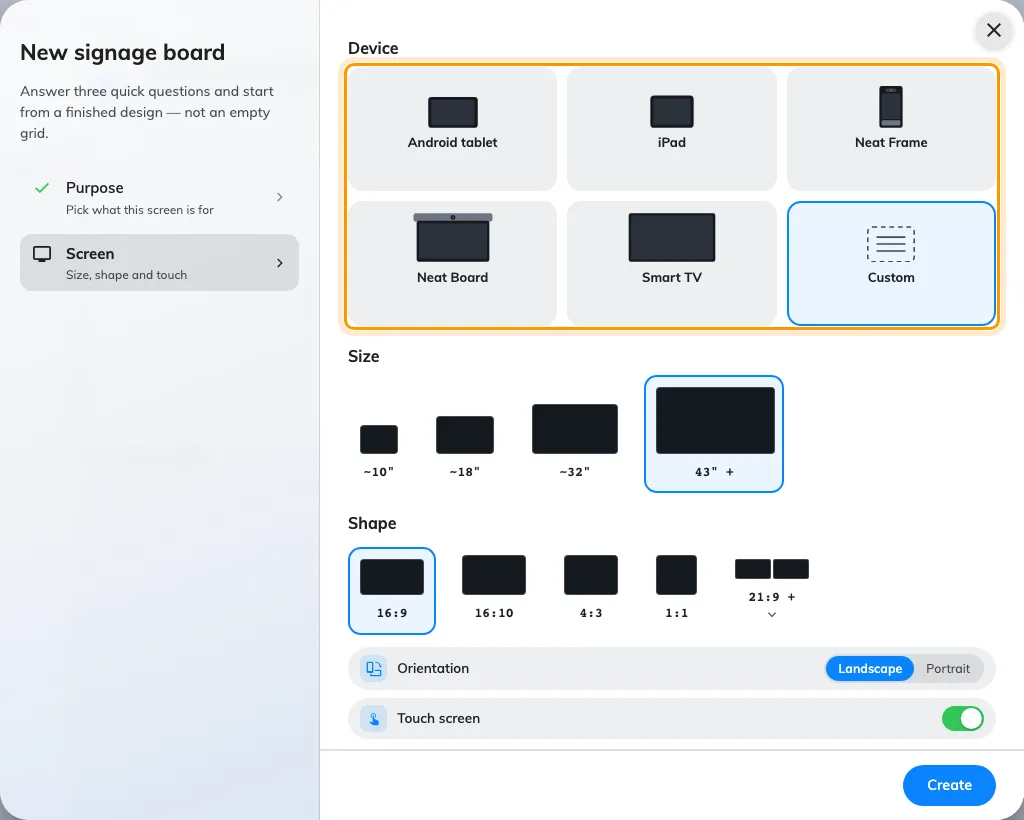
Task: Open the Screen step
Action: (159, 262)
